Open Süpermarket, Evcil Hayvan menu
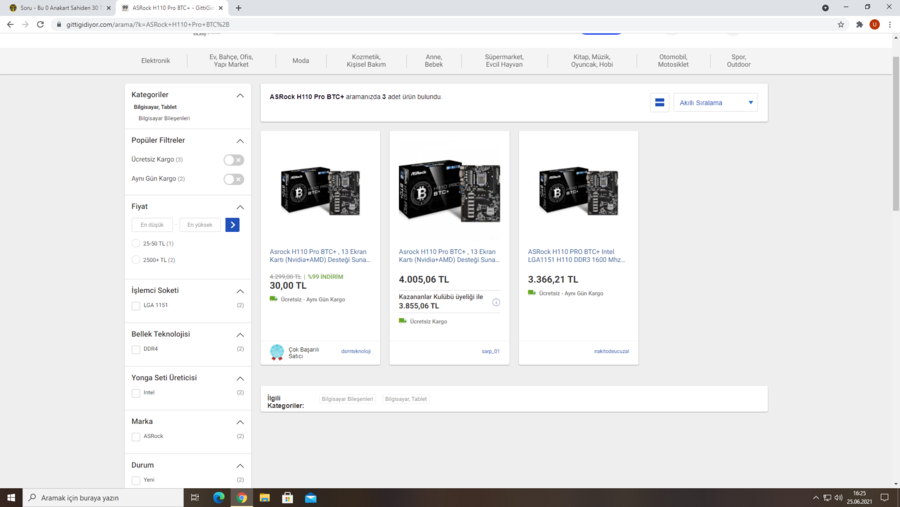This screenshot has height=507, width=900. pos(504,61)
